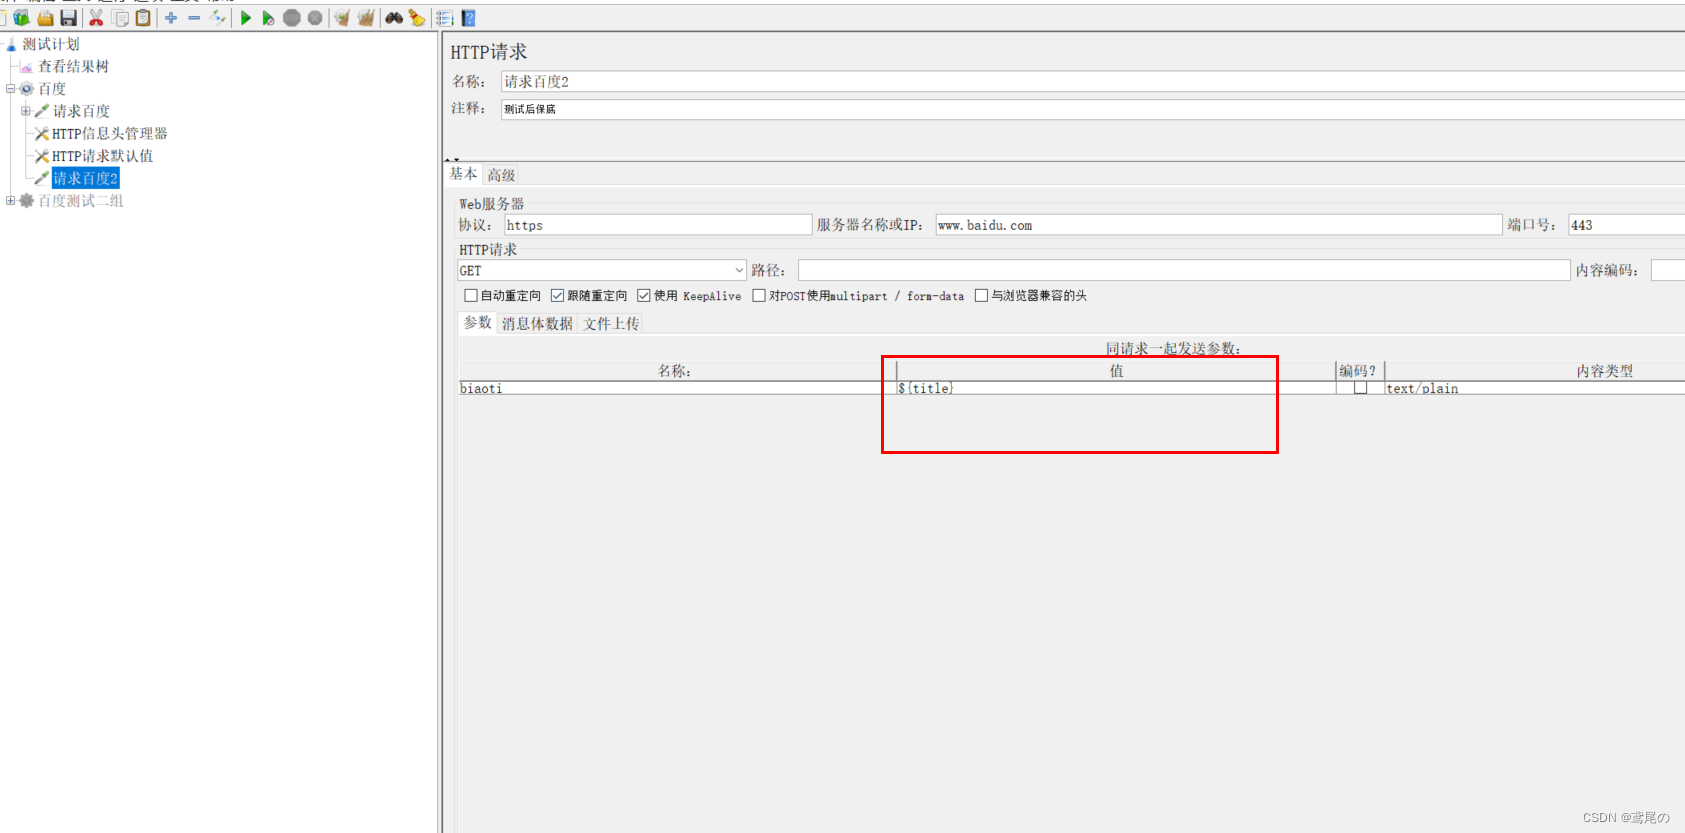The width and height of the screenshot is (1685, 833).
Task: Click the Copy icon in toolbar
Action: (x=120, y=18)
